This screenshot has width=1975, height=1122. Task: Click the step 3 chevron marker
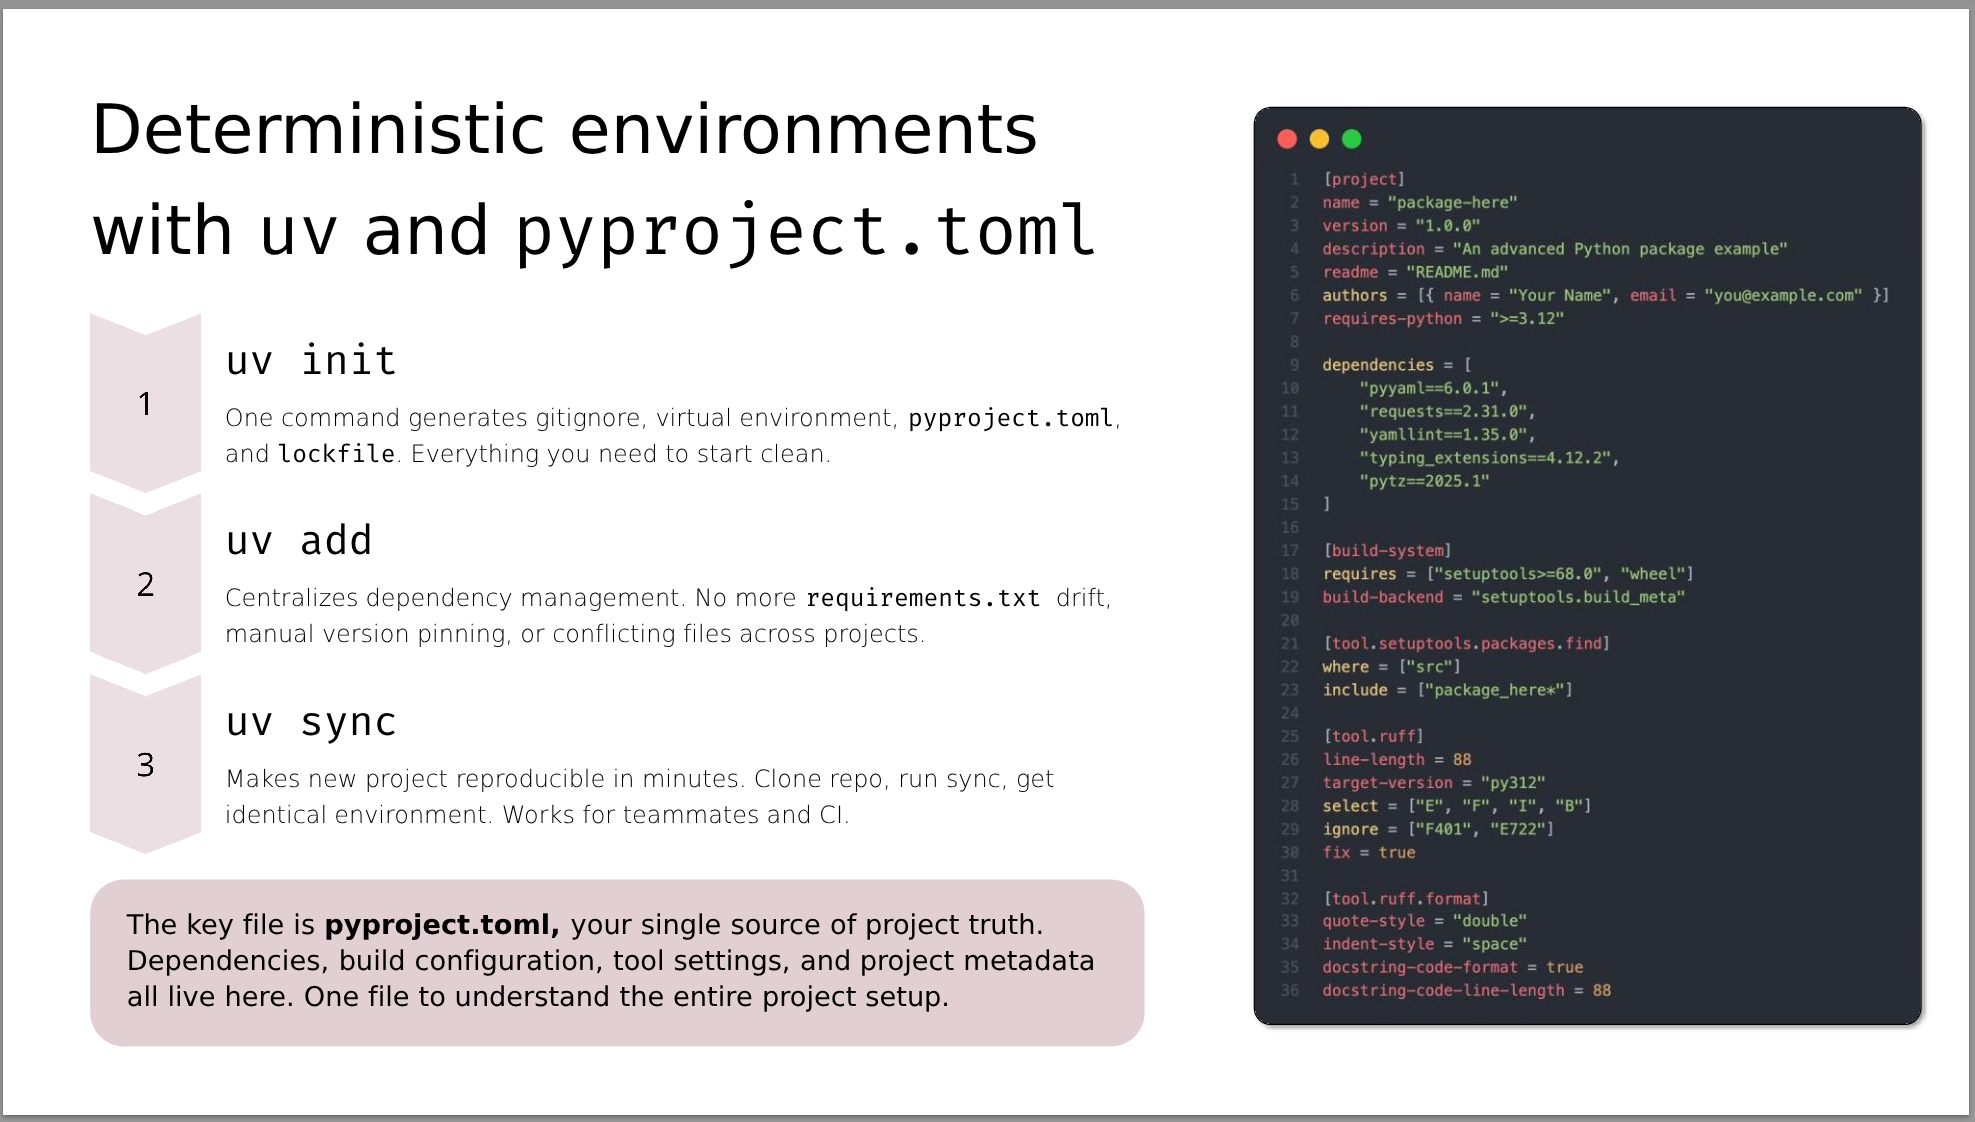[x=145, y=765]
